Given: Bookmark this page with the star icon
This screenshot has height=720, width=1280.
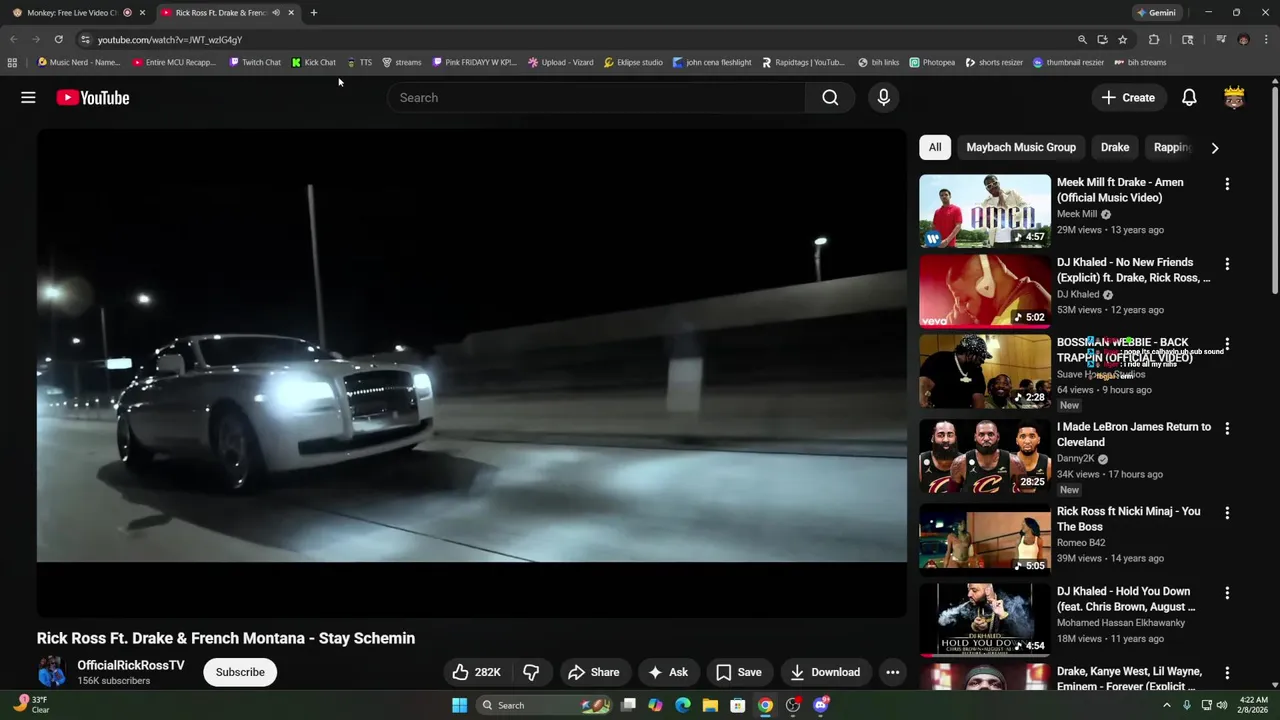Looking at the screenshot, I should click(1123, 40).
